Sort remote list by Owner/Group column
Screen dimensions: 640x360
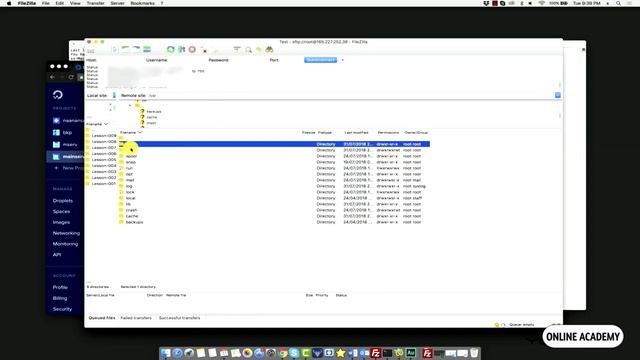(x=416, y=133)
